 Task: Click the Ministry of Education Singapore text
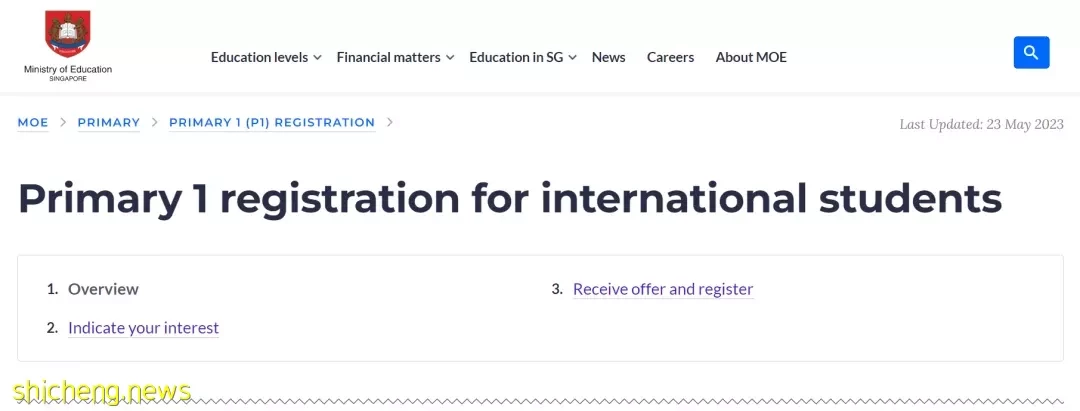[x=68, y=73]
